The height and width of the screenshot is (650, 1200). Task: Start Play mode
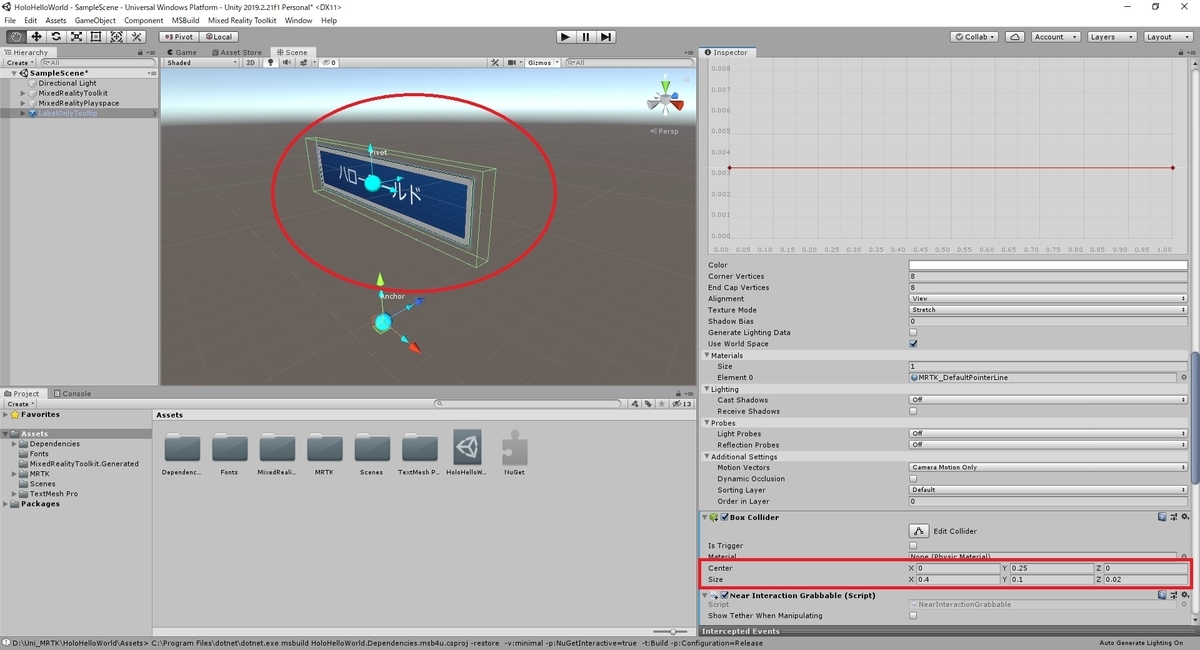565,37
